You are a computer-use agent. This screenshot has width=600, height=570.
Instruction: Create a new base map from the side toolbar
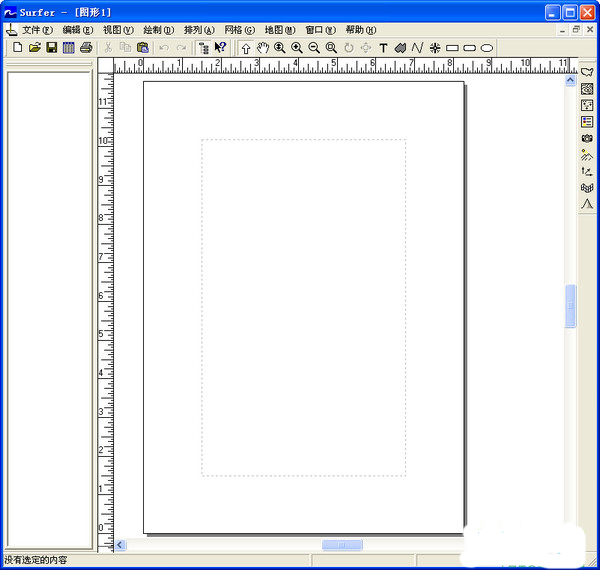587,72
